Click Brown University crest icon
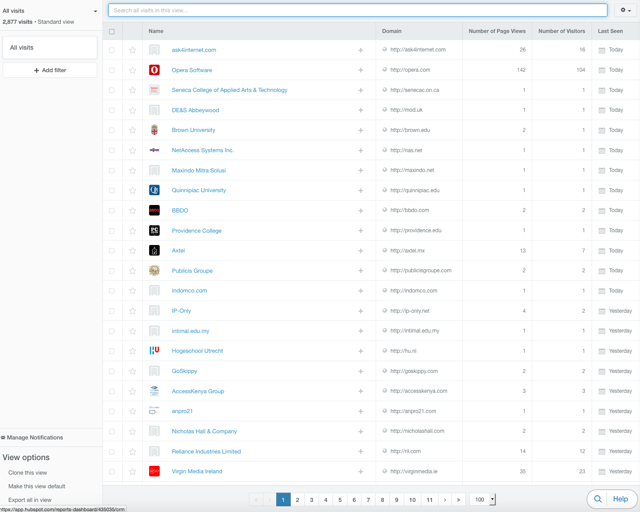The height and width of the screenshot is (512, 640). pyautogui.click(x=154, y=130)
